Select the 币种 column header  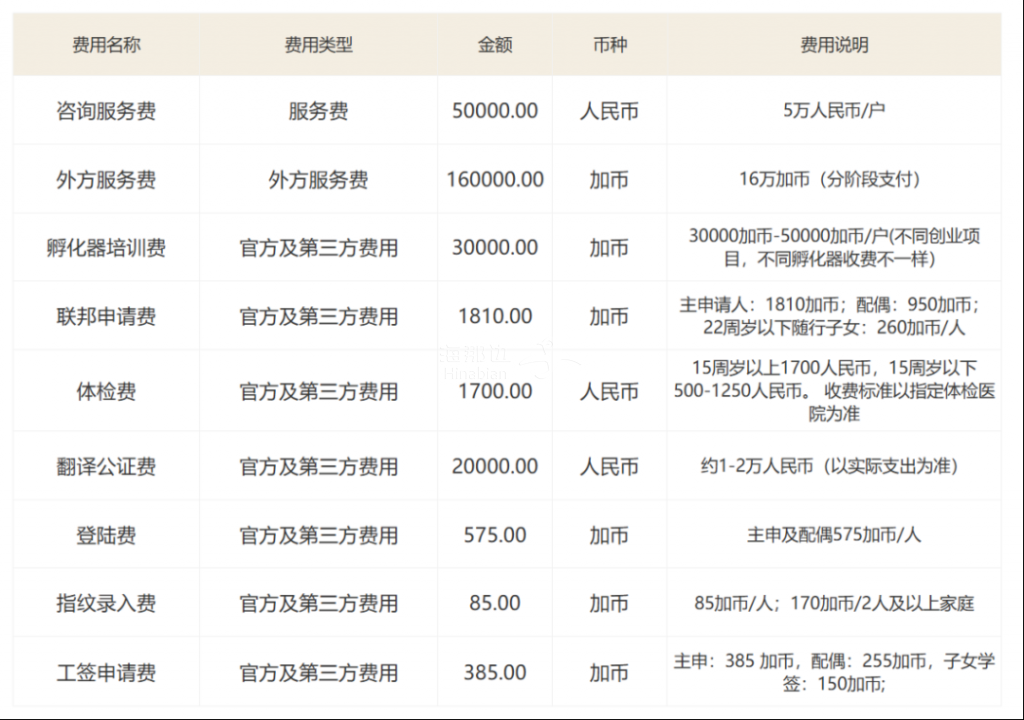pyautogui.click(x=609, y=45)
